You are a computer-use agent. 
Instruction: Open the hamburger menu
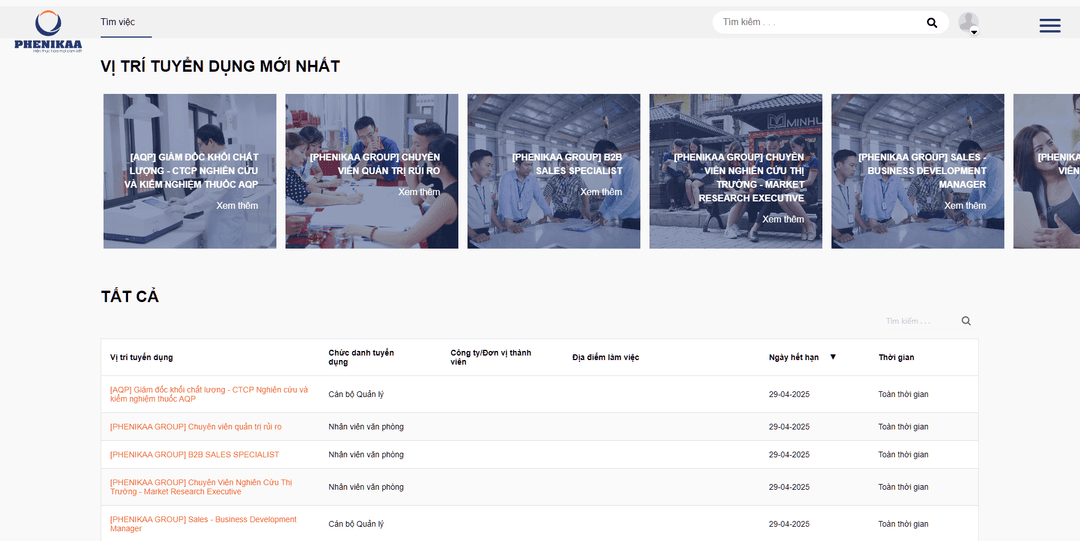tap(1049, 26)
